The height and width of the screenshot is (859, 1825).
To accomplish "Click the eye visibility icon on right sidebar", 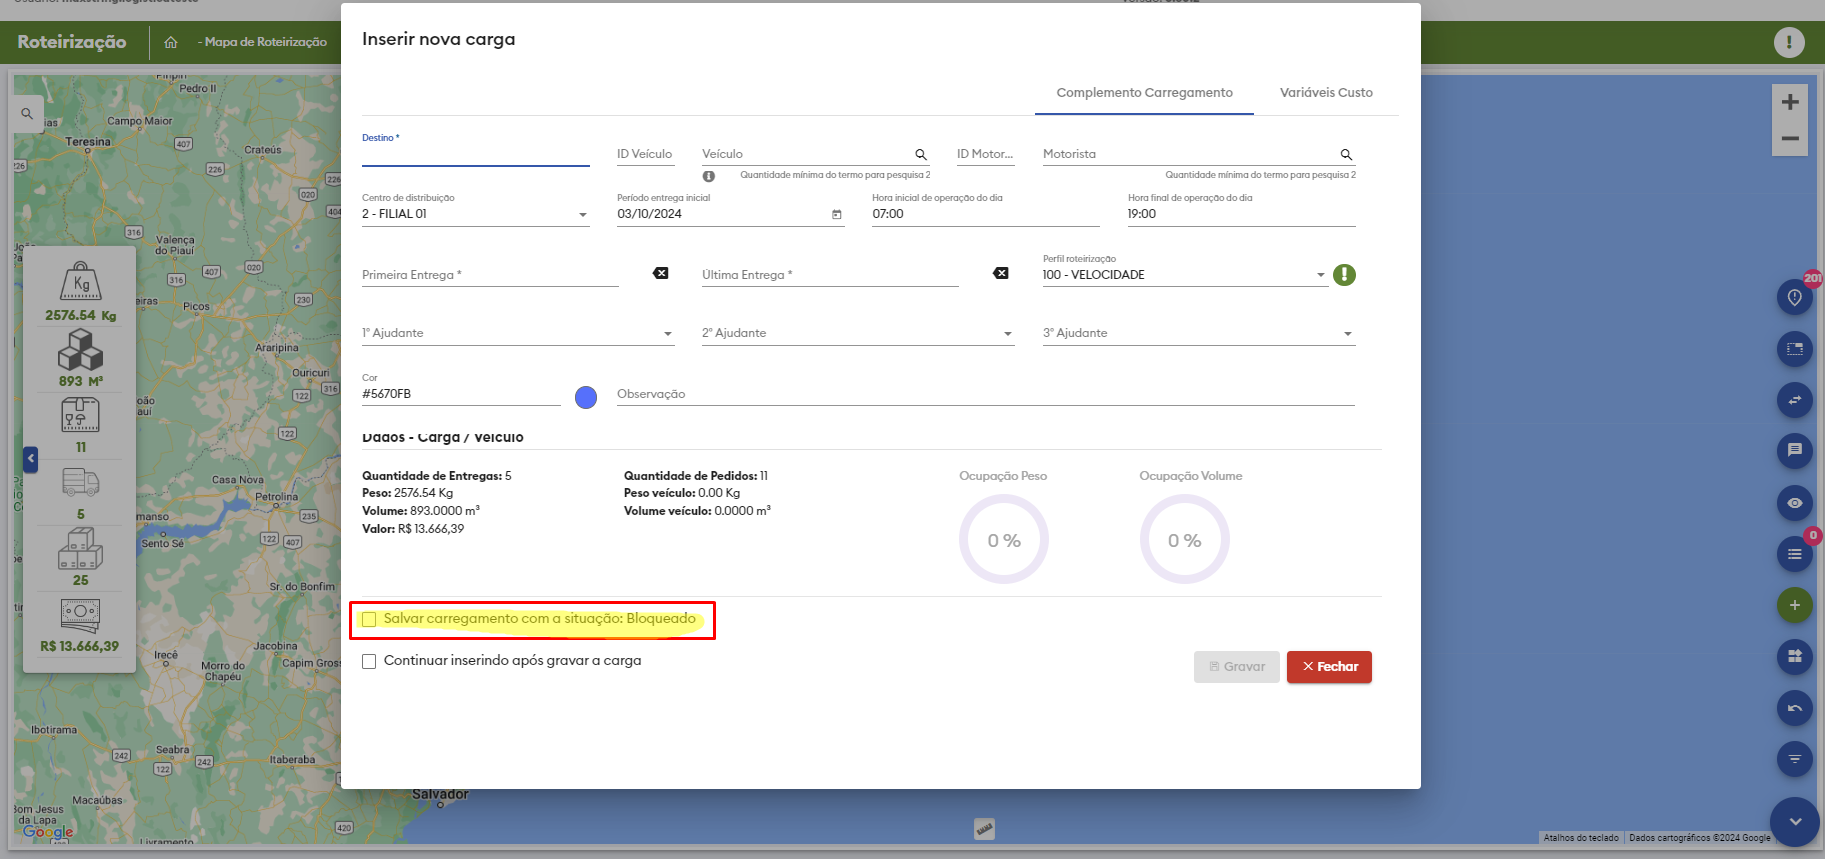I will [1795, 503].
